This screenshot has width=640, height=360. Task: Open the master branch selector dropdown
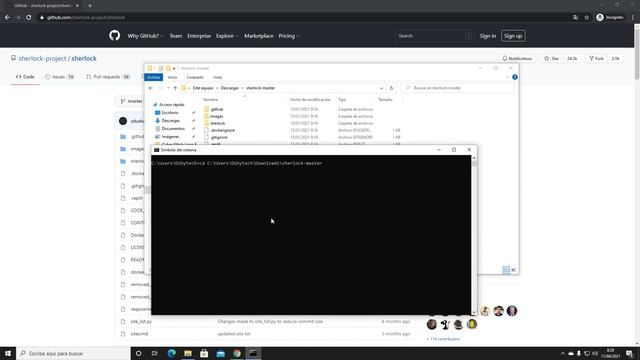pyautogui.click(x=132, y=101)
